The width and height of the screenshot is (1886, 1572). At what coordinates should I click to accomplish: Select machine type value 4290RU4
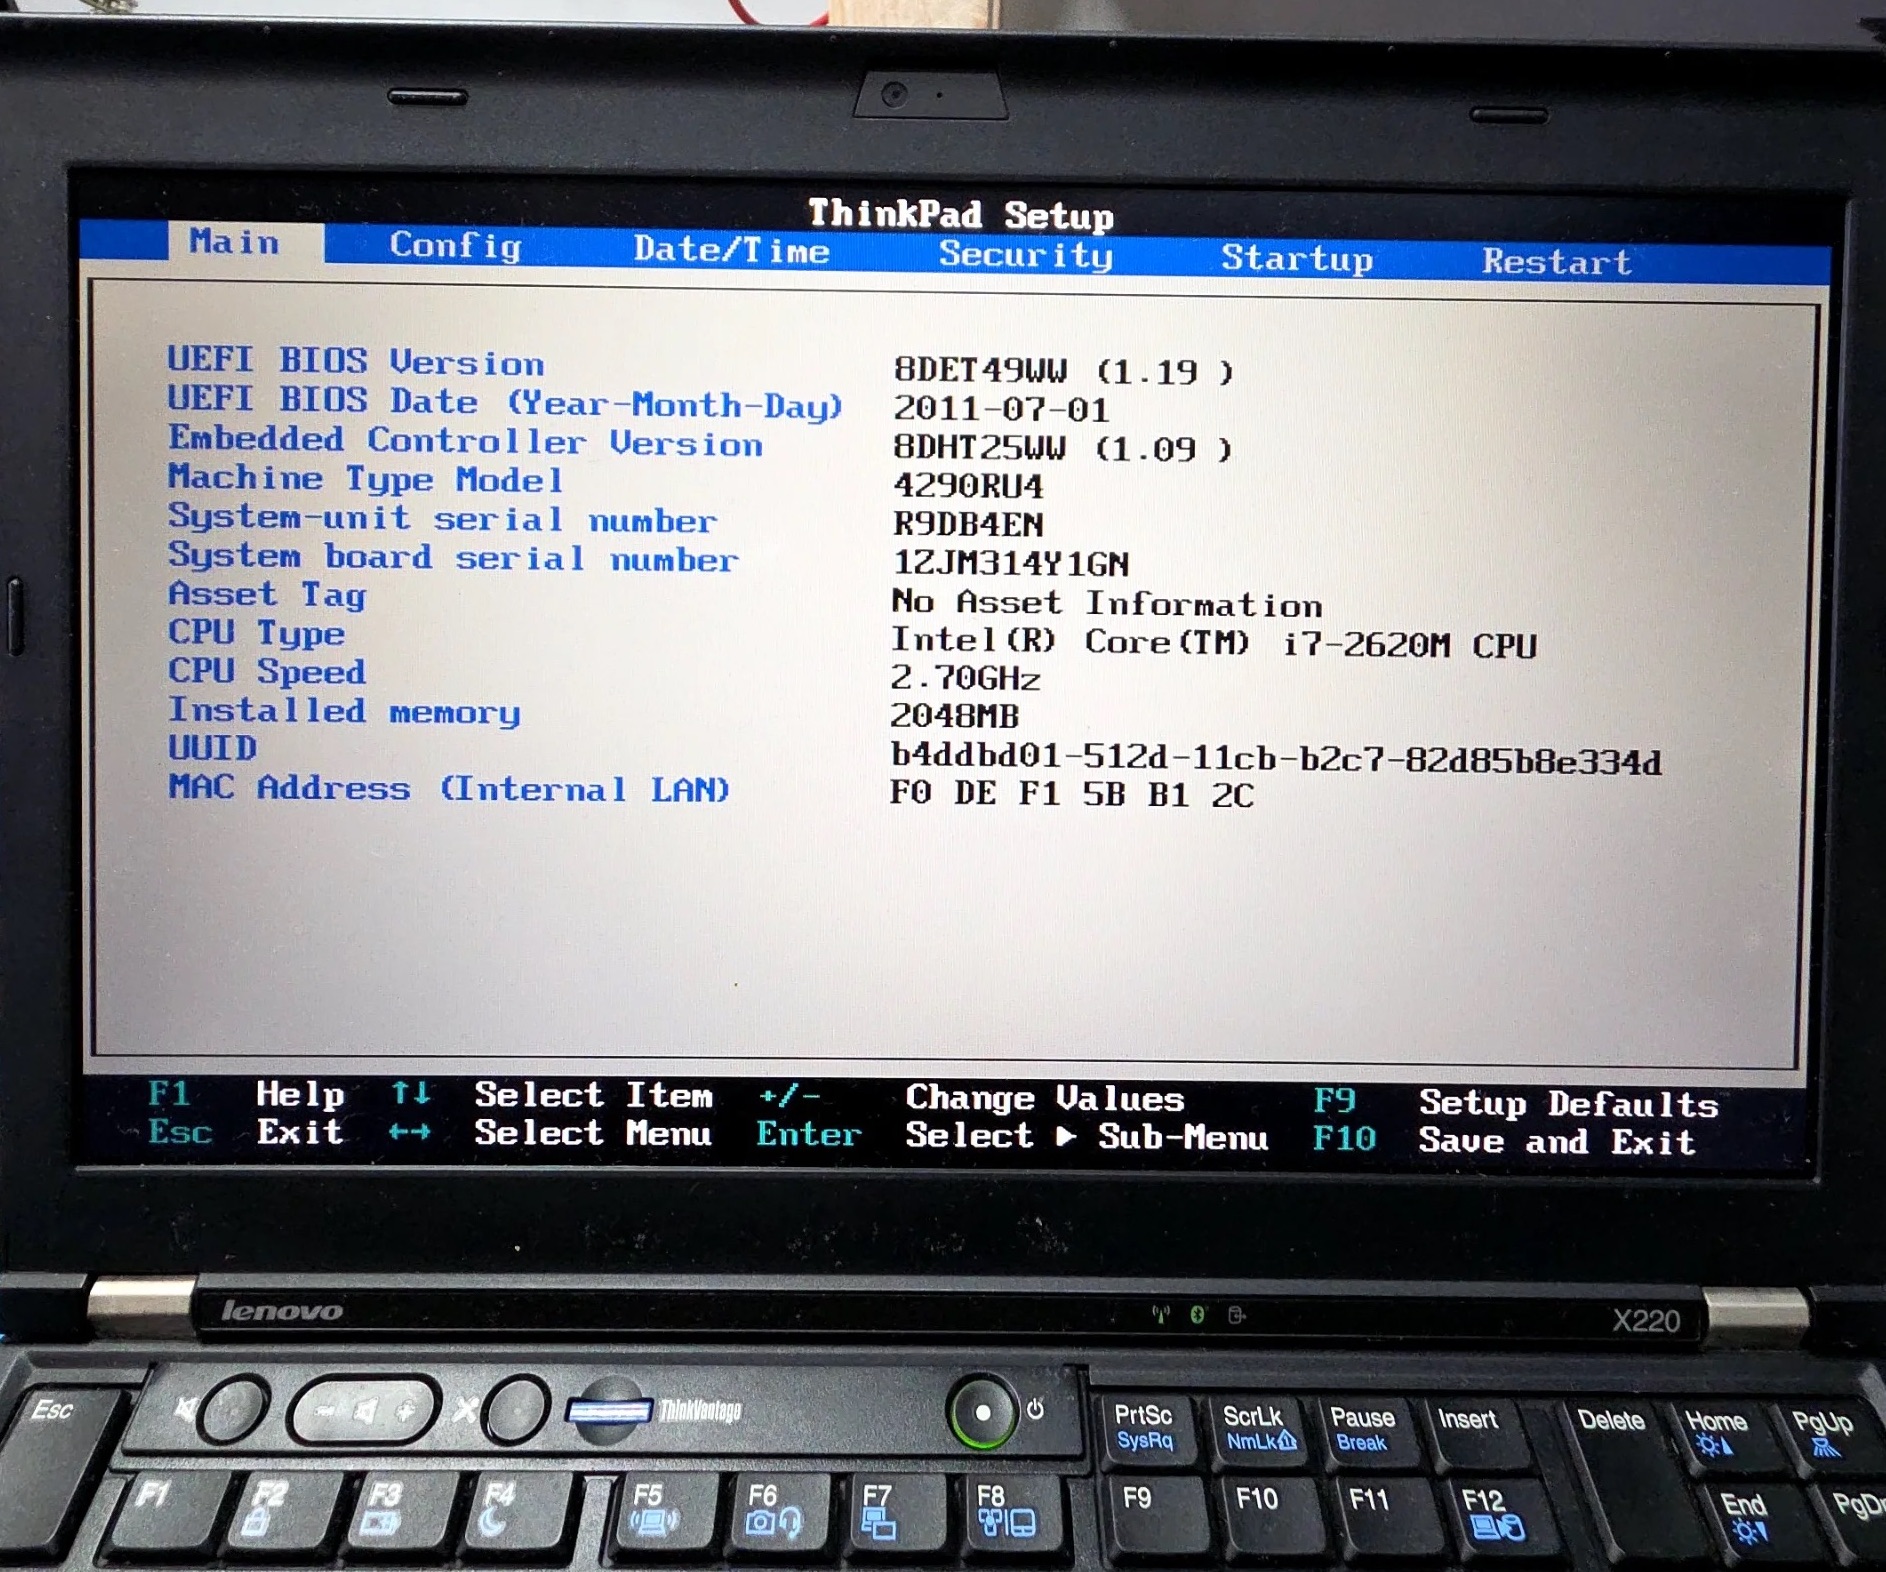(x=968, y=486)
